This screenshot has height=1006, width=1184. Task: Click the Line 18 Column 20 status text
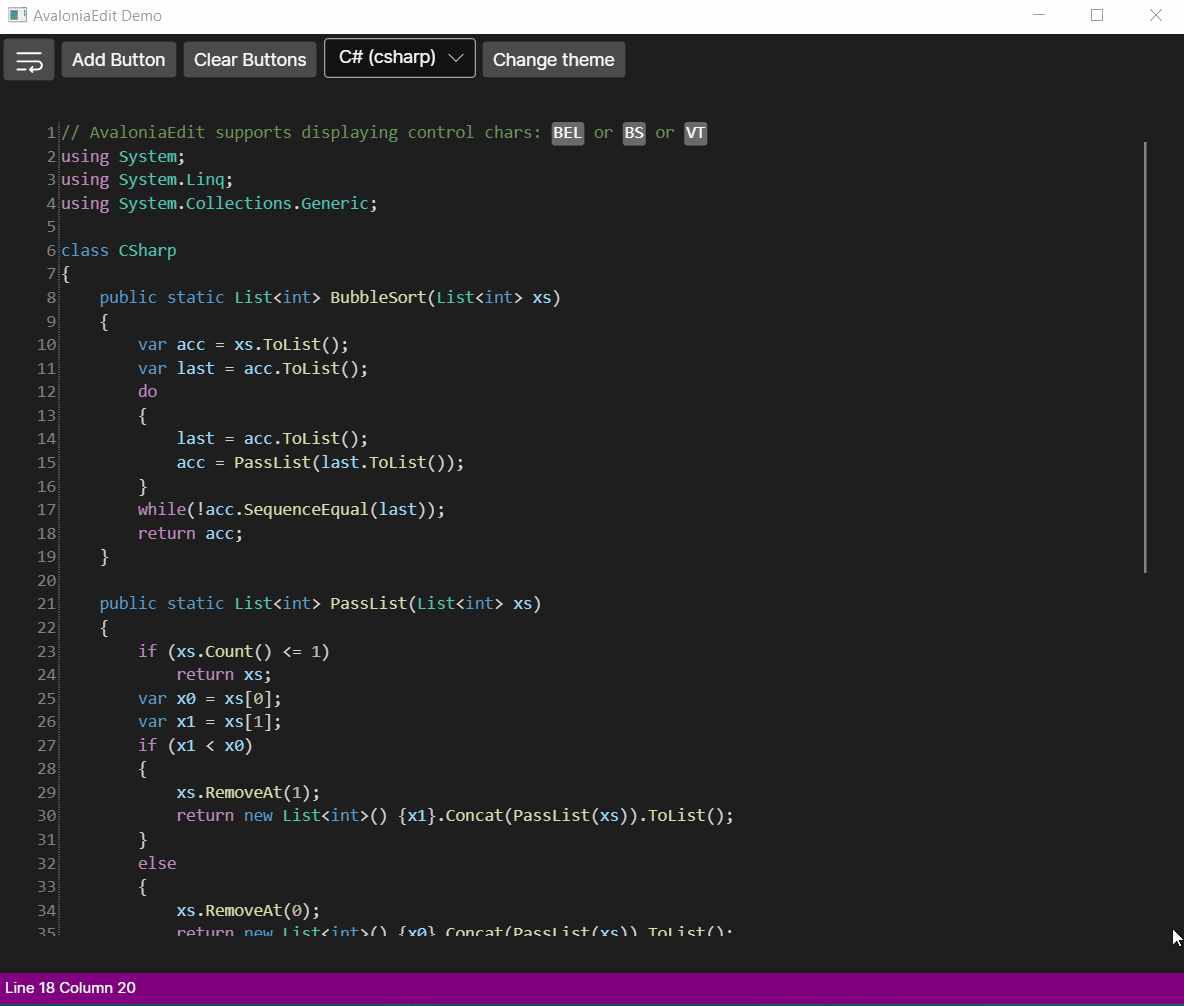point(71,988)
